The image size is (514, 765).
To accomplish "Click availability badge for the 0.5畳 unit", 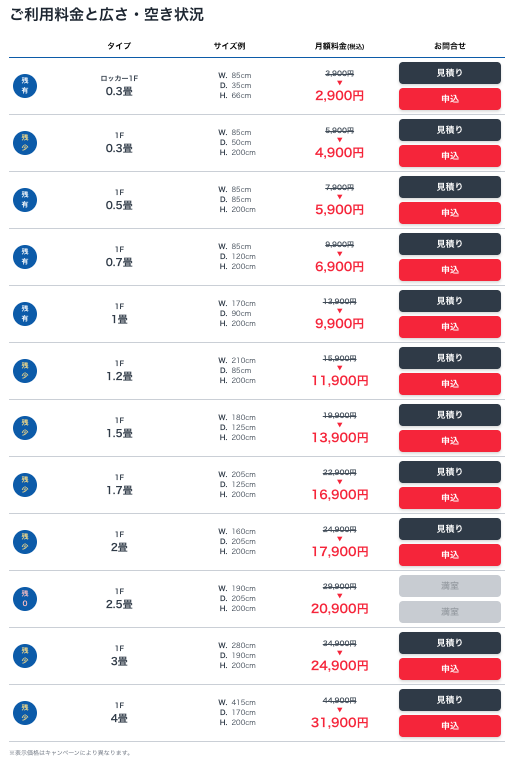I will coord(25,200).
